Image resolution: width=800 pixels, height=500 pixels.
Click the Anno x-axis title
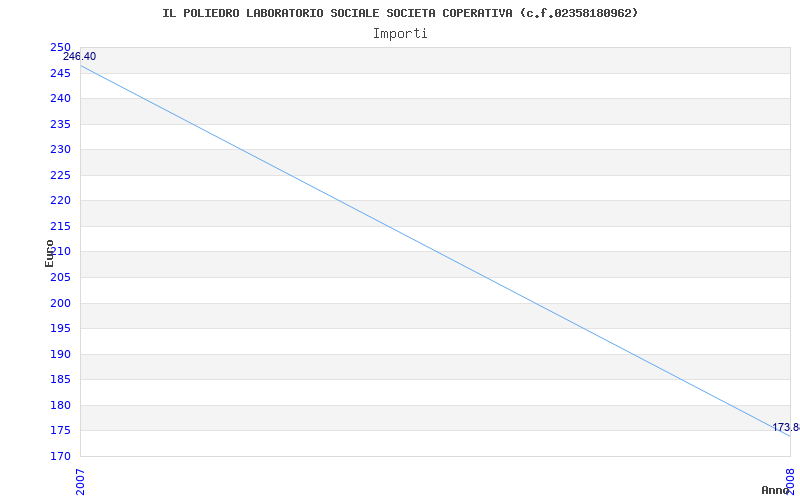[x=774, y=490]
